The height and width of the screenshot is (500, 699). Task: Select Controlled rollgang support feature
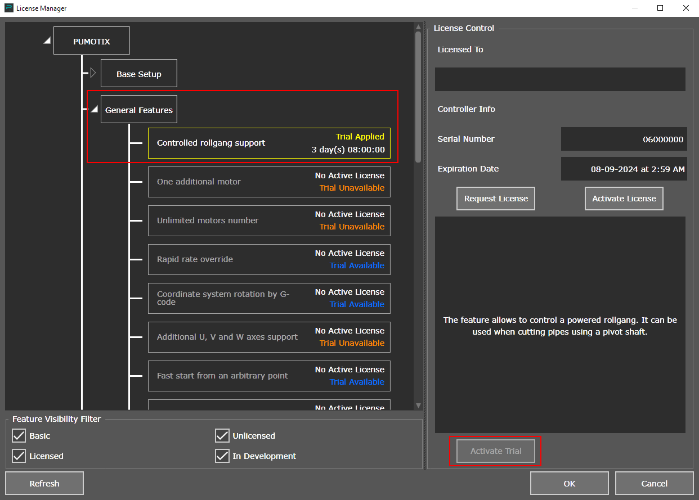pos(269,143)
